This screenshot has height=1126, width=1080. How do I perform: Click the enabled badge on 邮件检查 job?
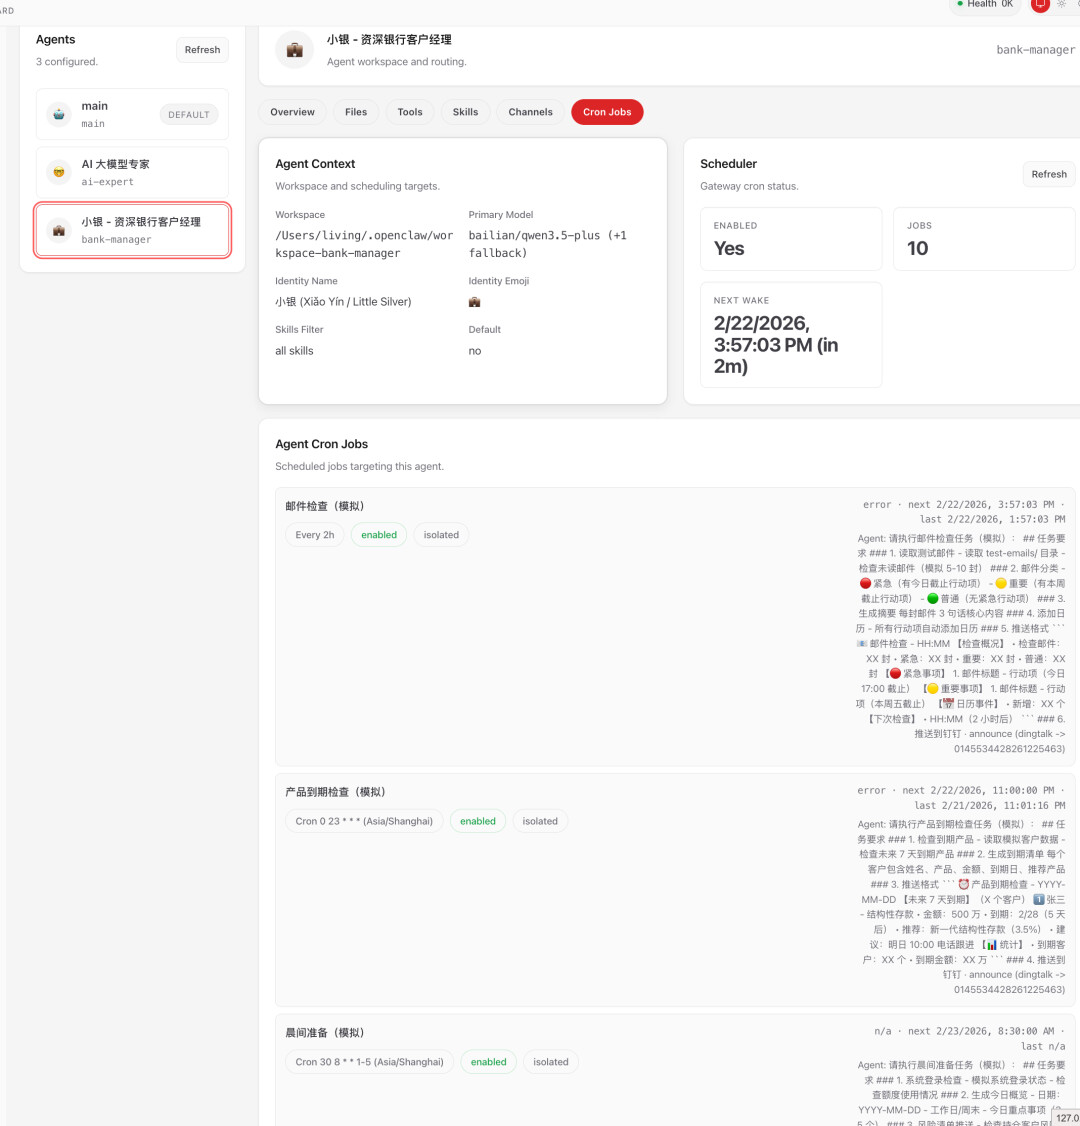pos(379,535)
